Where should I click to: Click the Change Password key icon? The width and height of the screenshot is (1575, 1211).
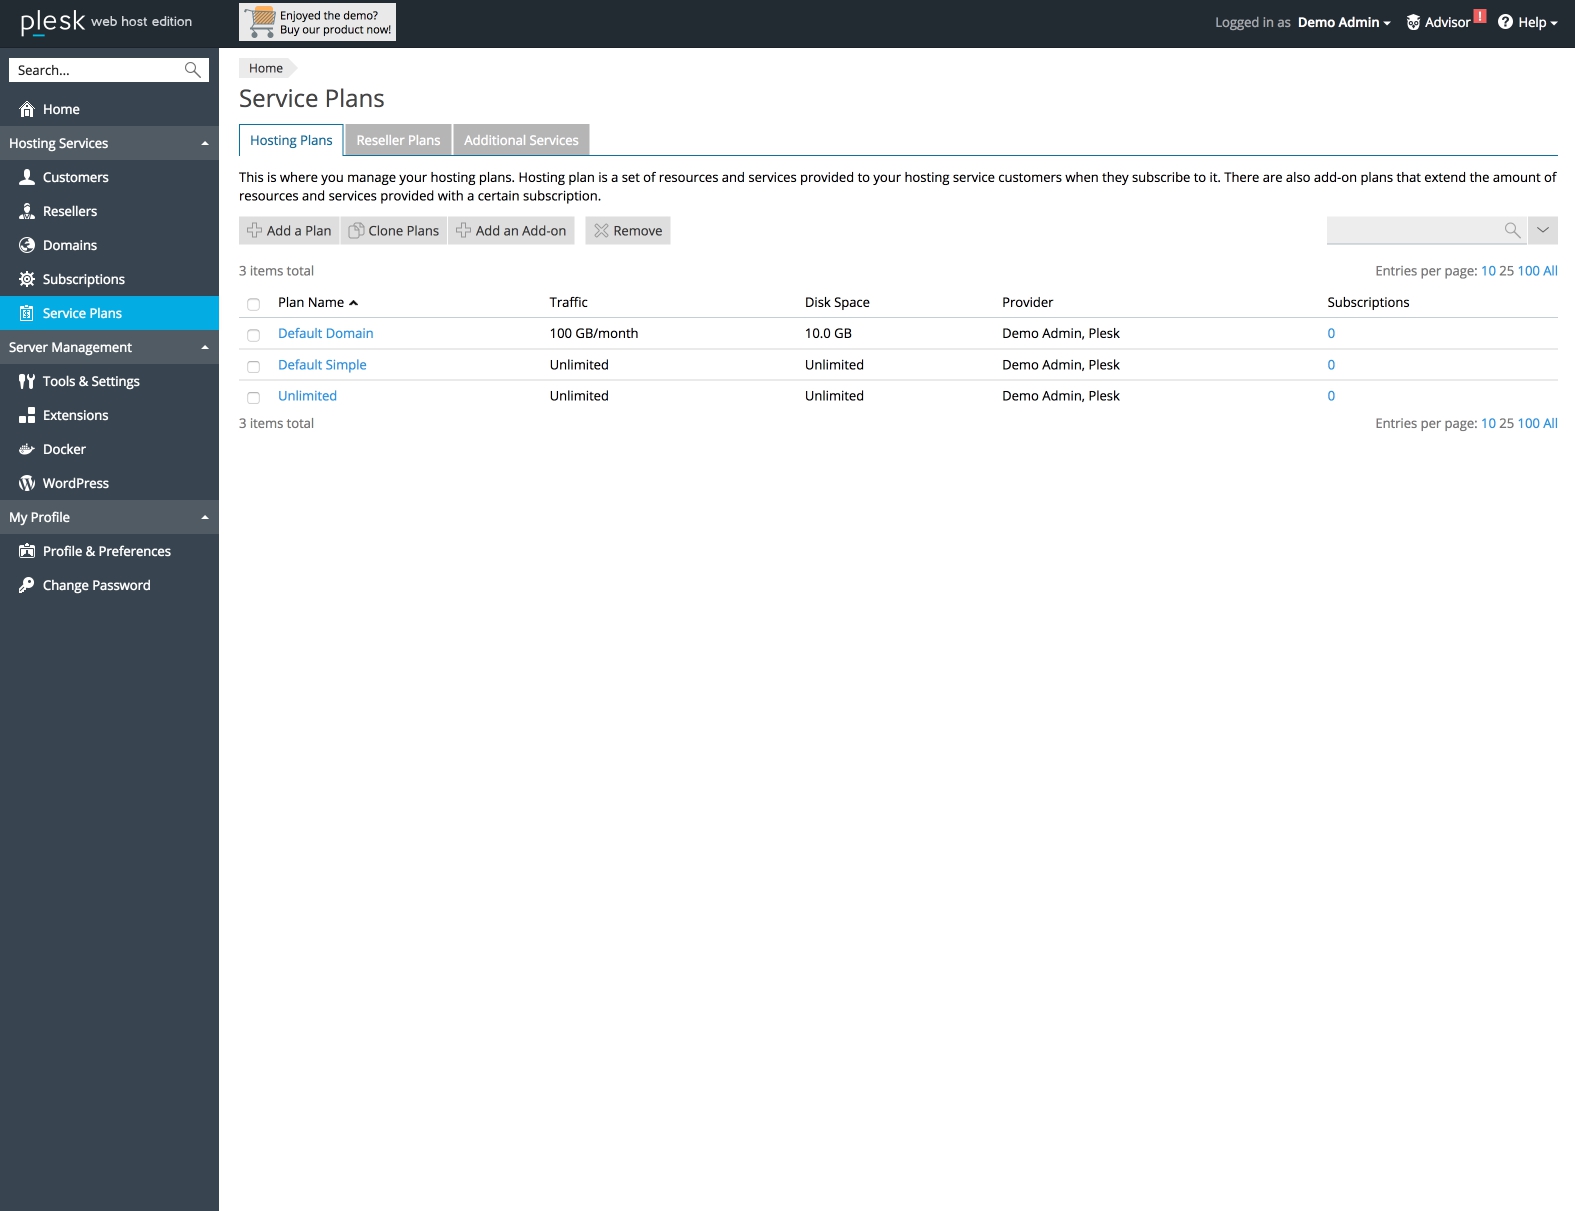coord(27,585)
